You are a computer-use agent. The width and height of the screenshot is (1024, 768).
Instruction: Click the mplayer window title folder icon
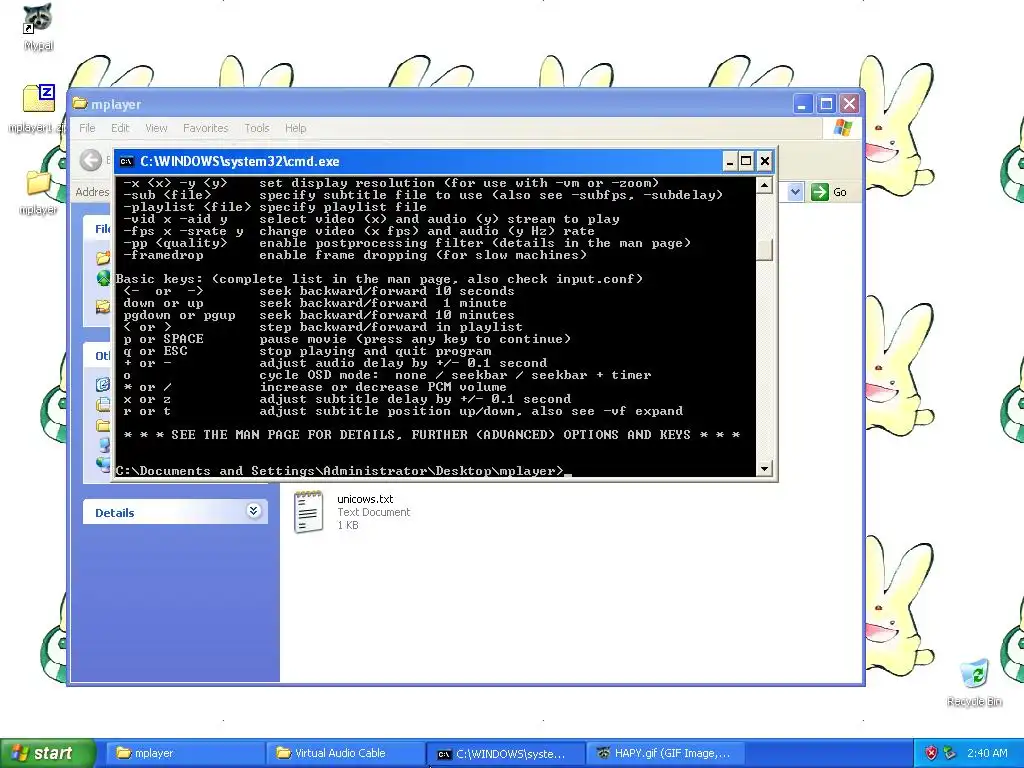coord(80,103)
